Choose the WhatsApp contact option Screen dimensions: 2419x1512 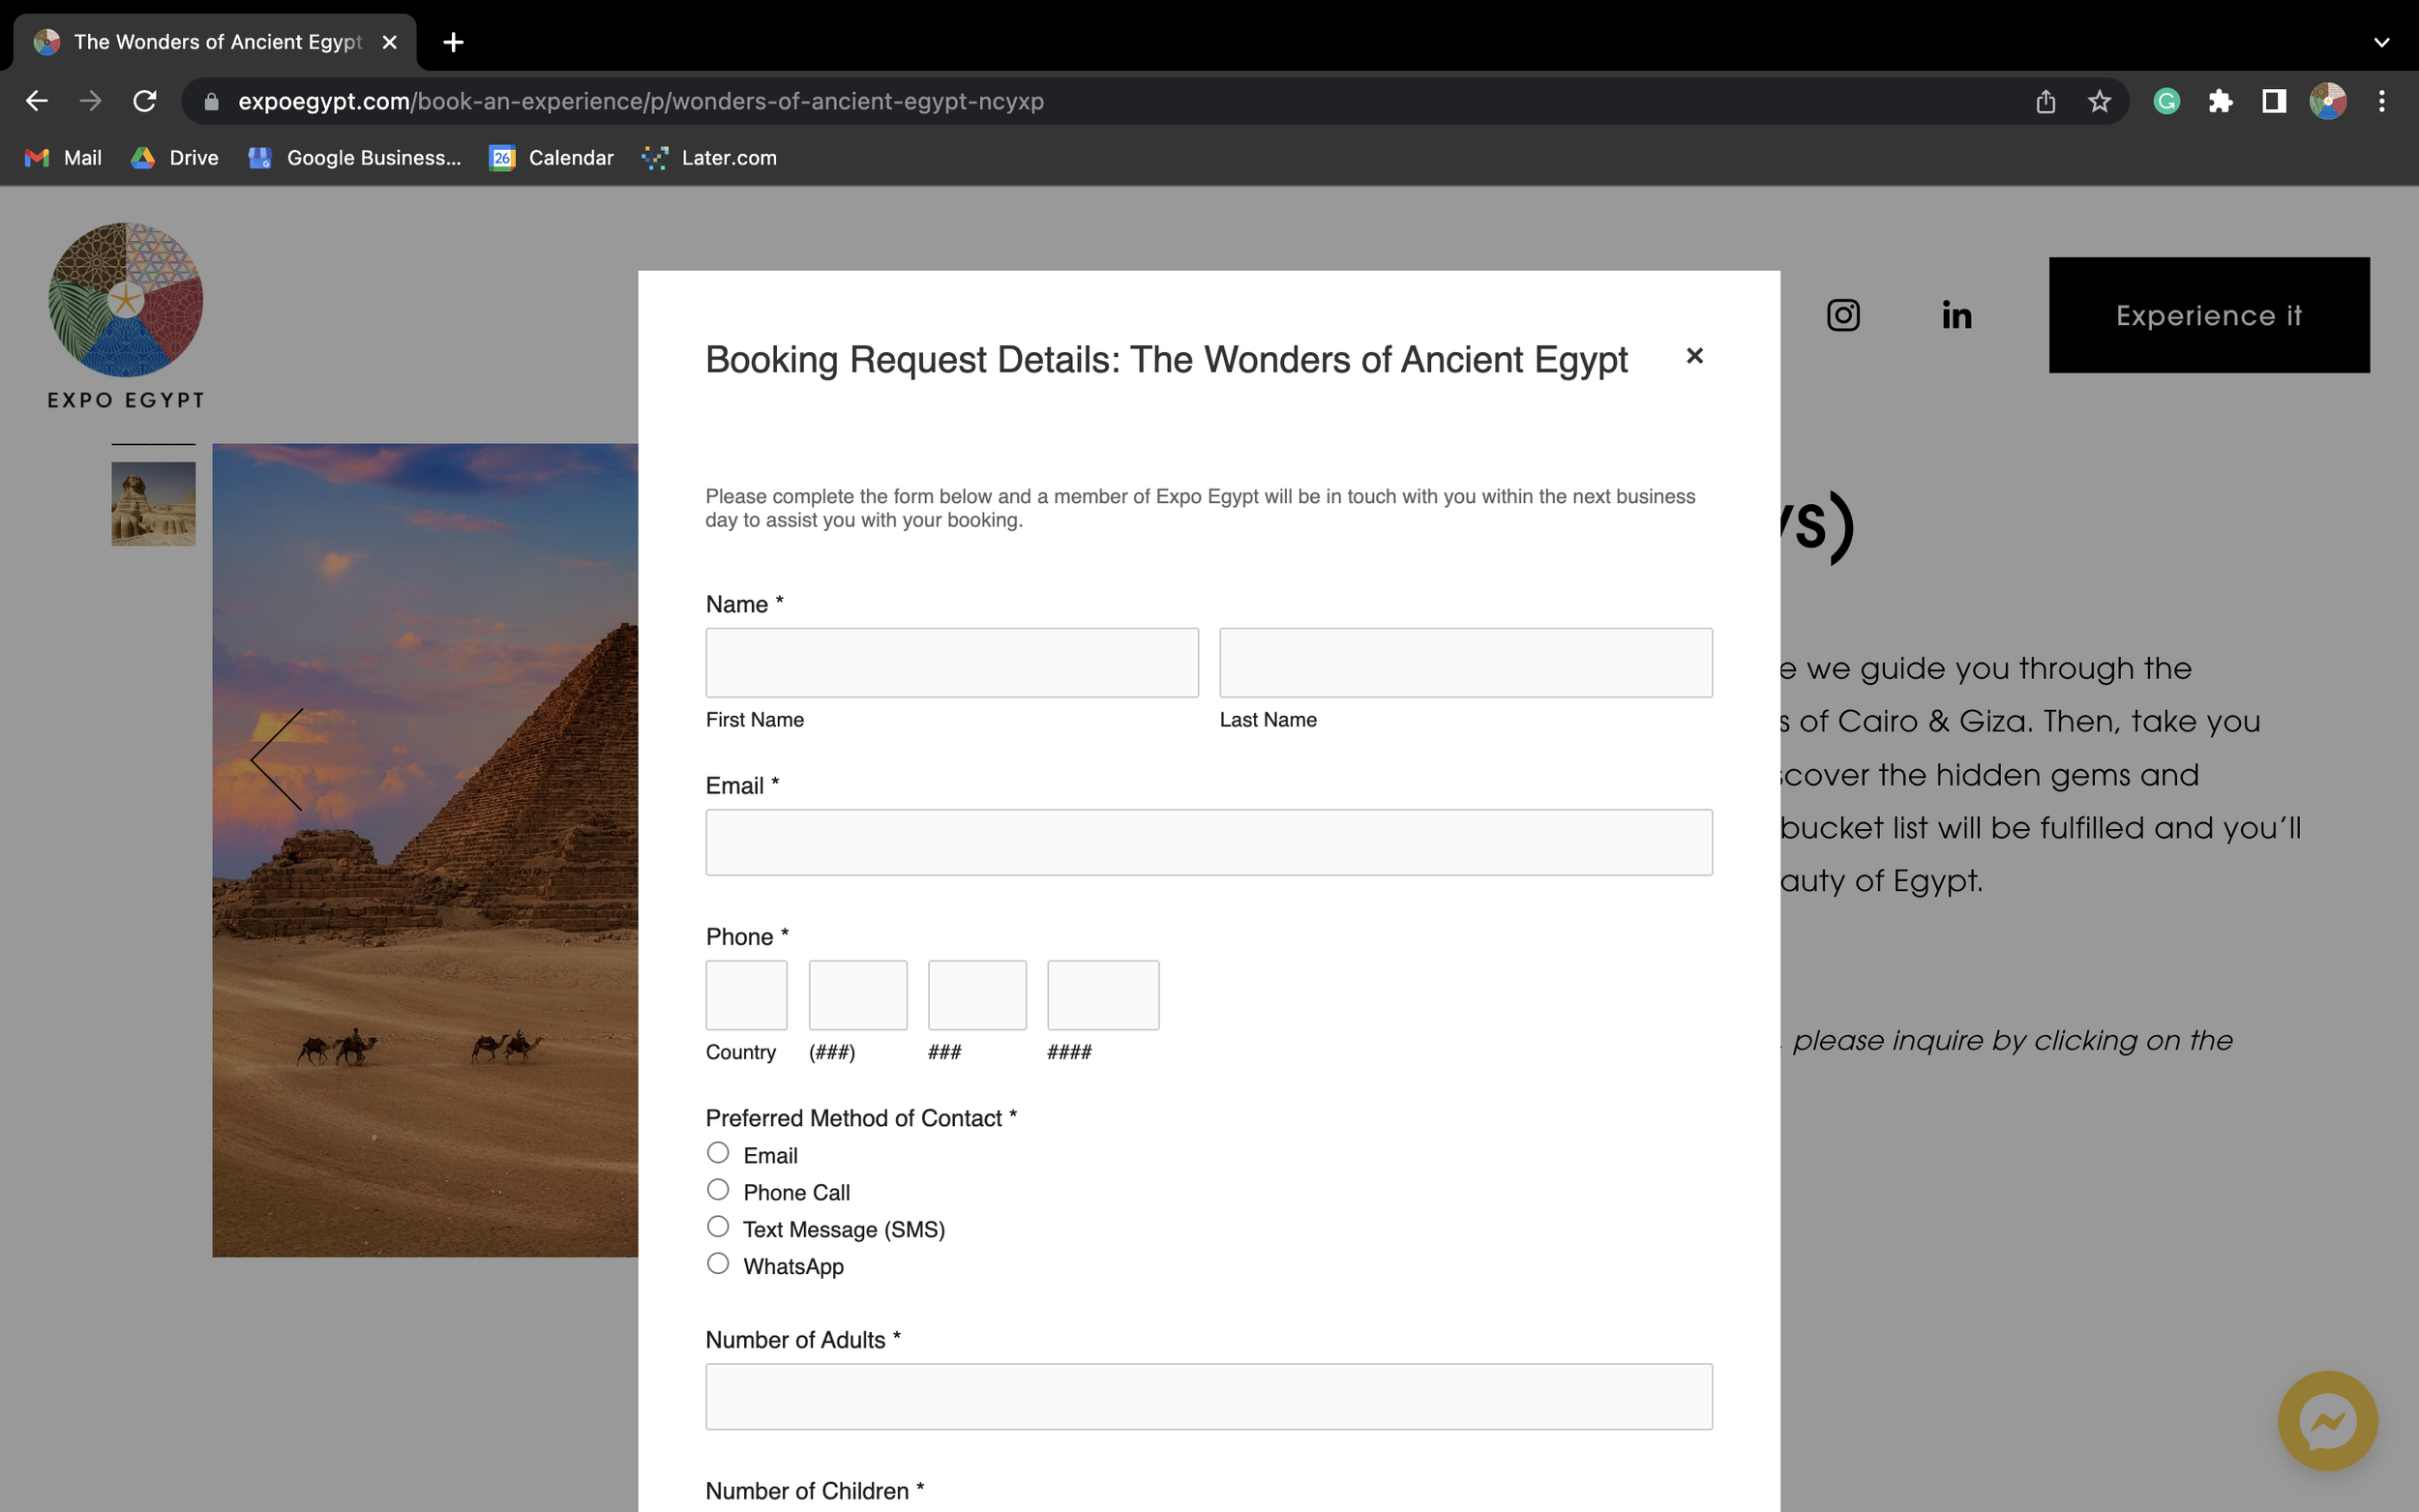point(718,1264)
